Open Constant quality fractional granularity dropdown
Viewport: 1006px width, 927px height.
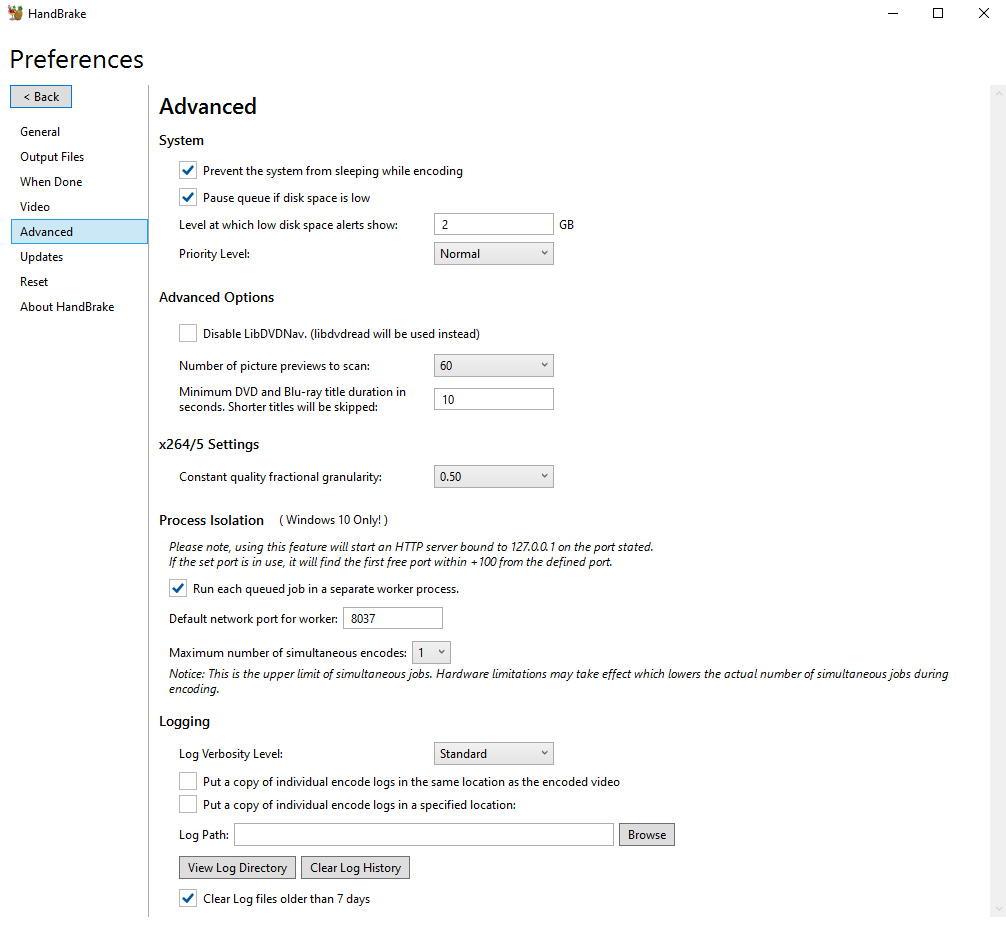[493, 477]
